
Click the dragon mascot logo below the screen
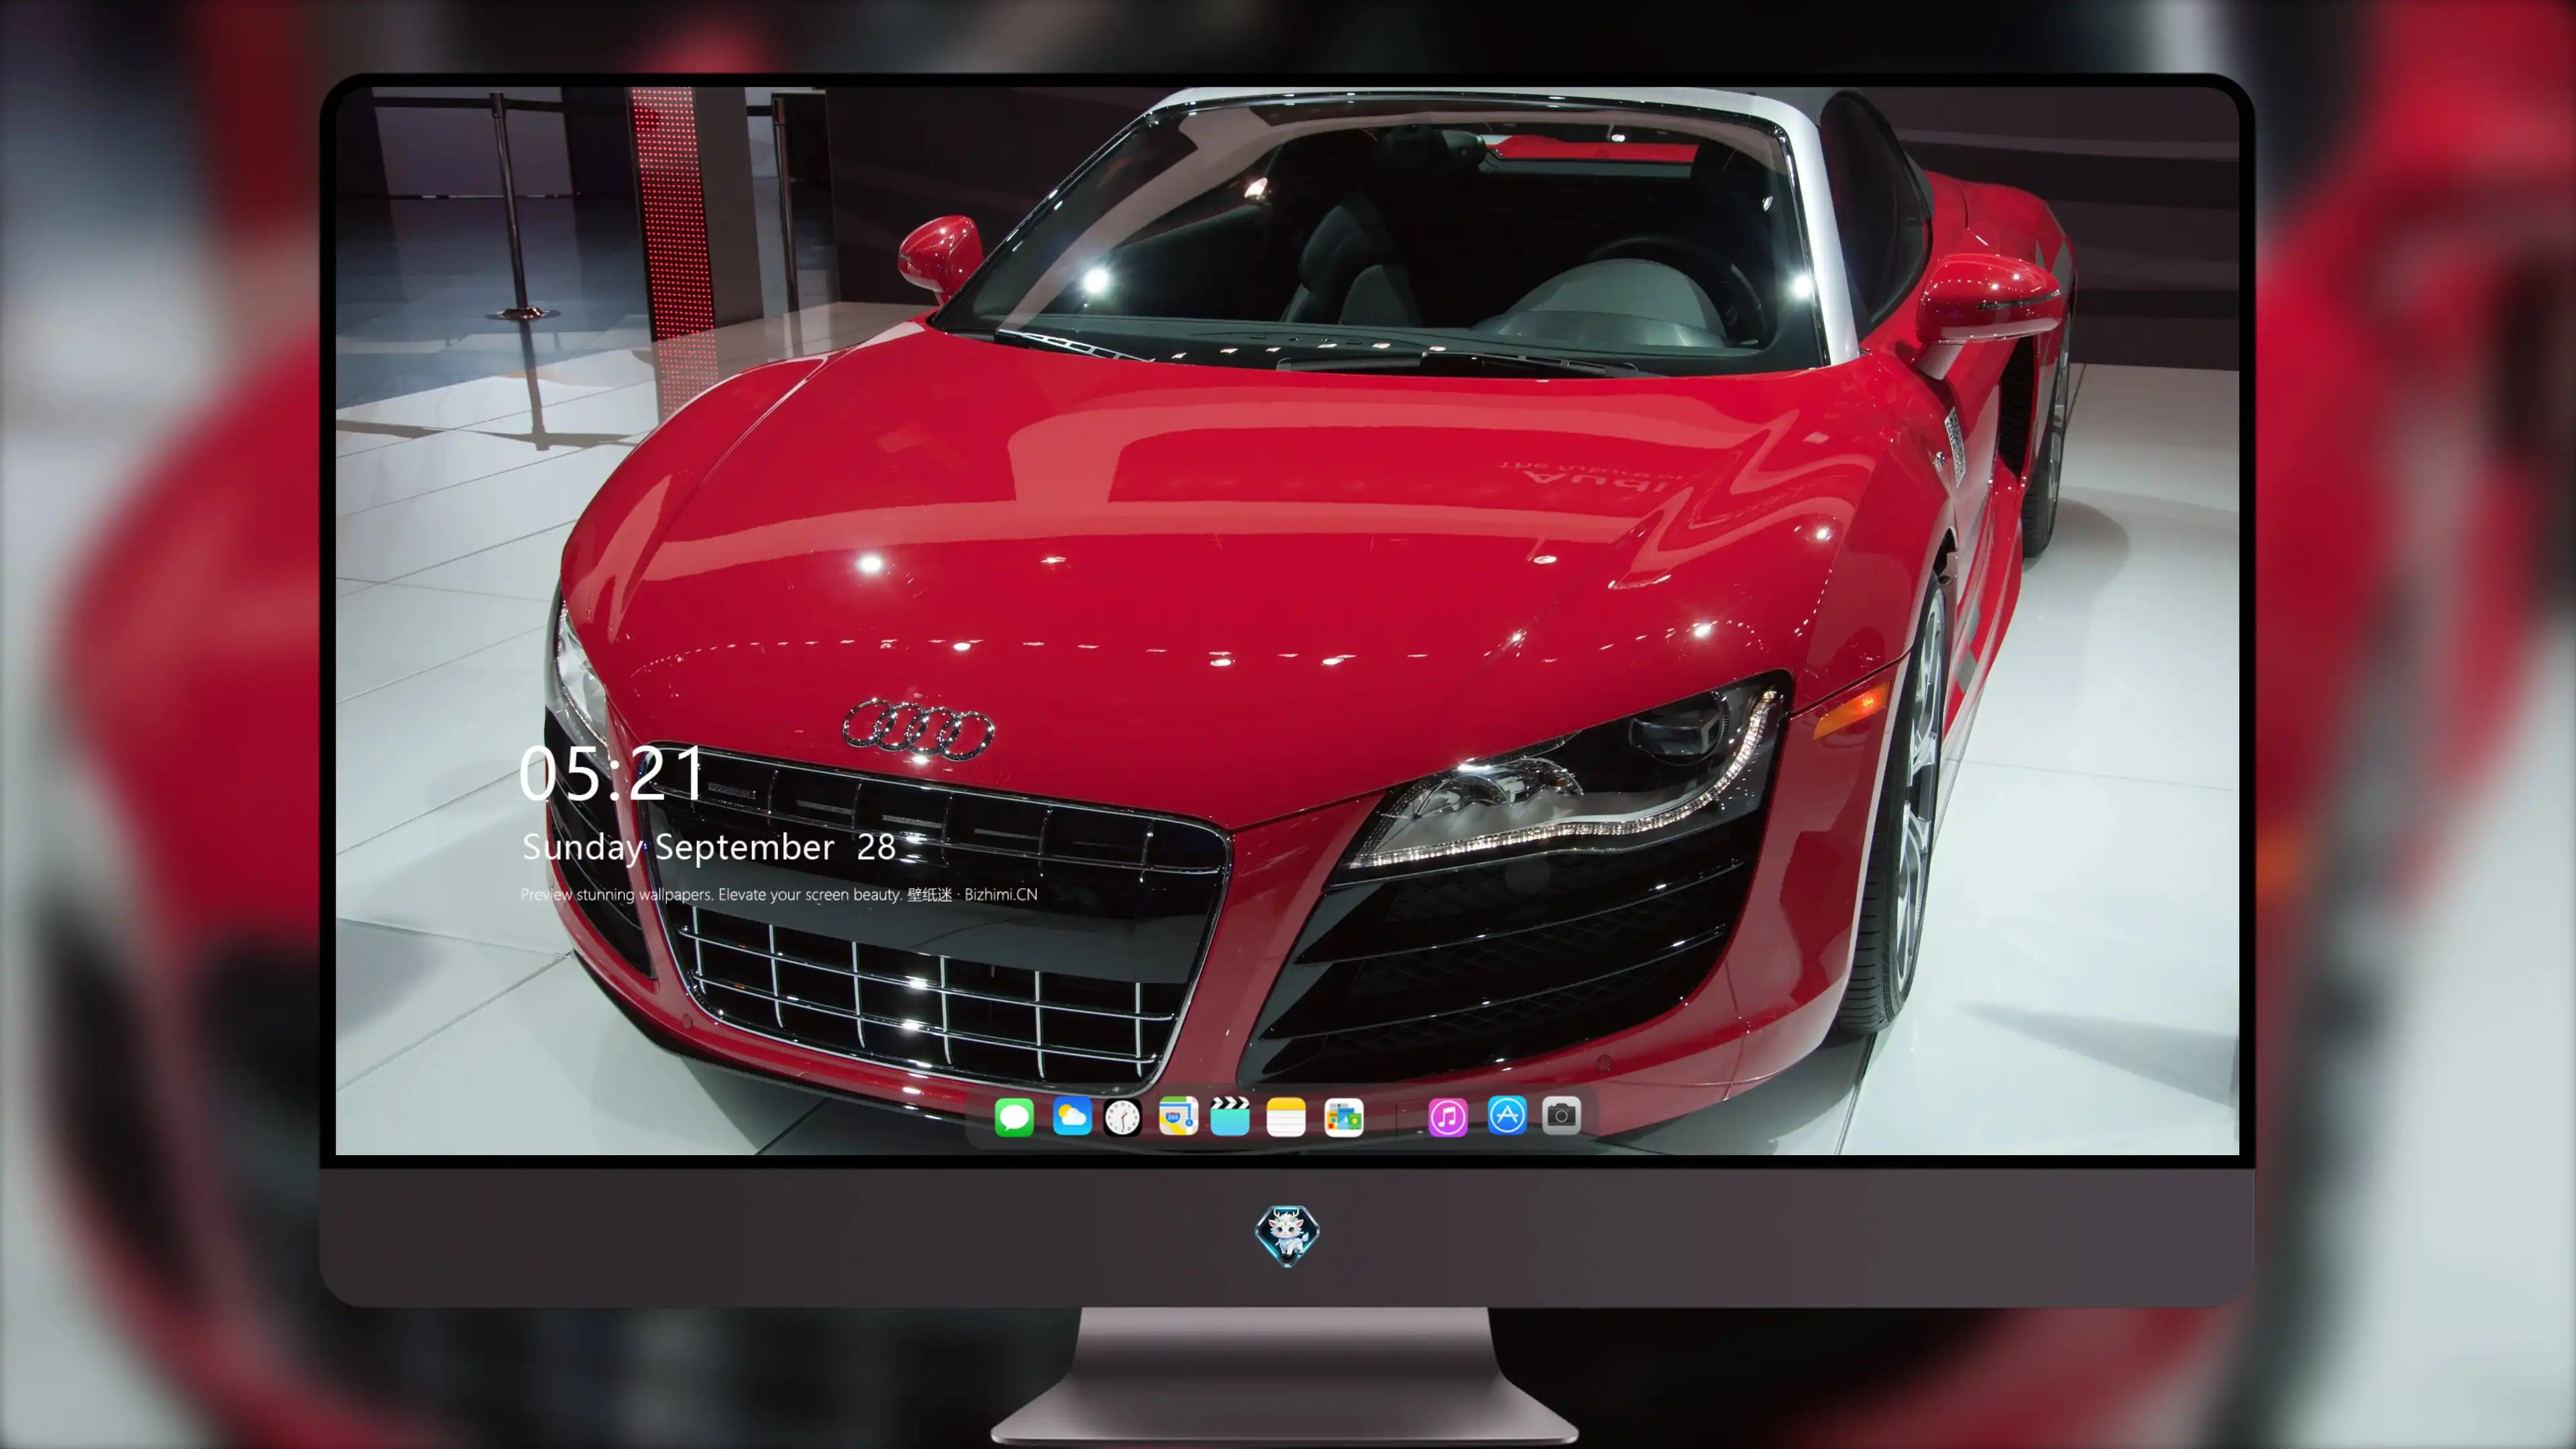1287,1235
